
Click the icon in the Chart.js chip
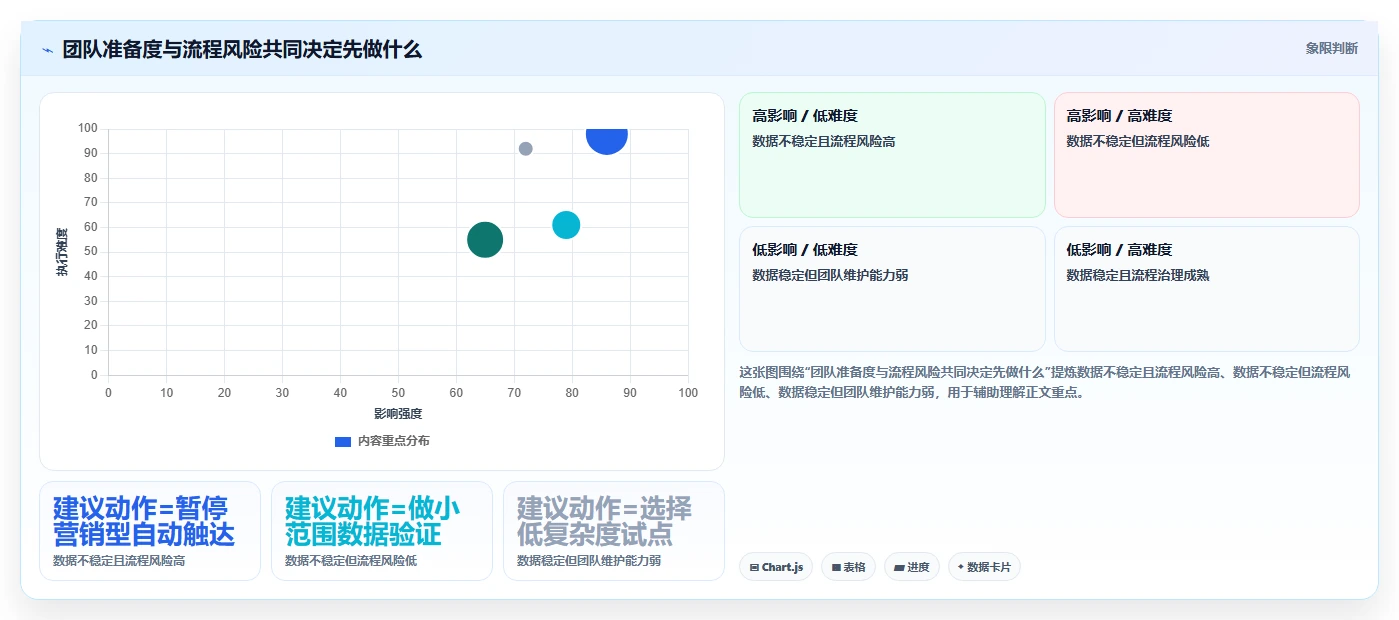point(754,567)
